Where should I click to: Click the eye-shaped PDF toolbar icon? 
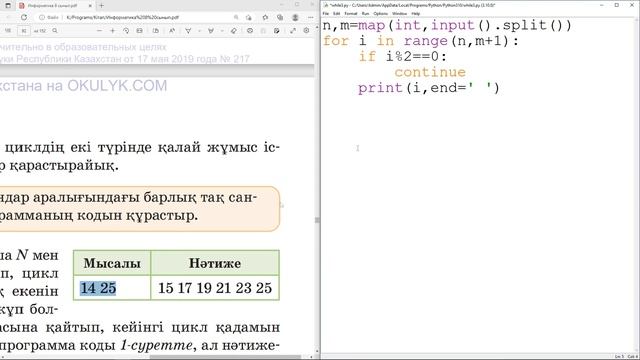point(250,31)
